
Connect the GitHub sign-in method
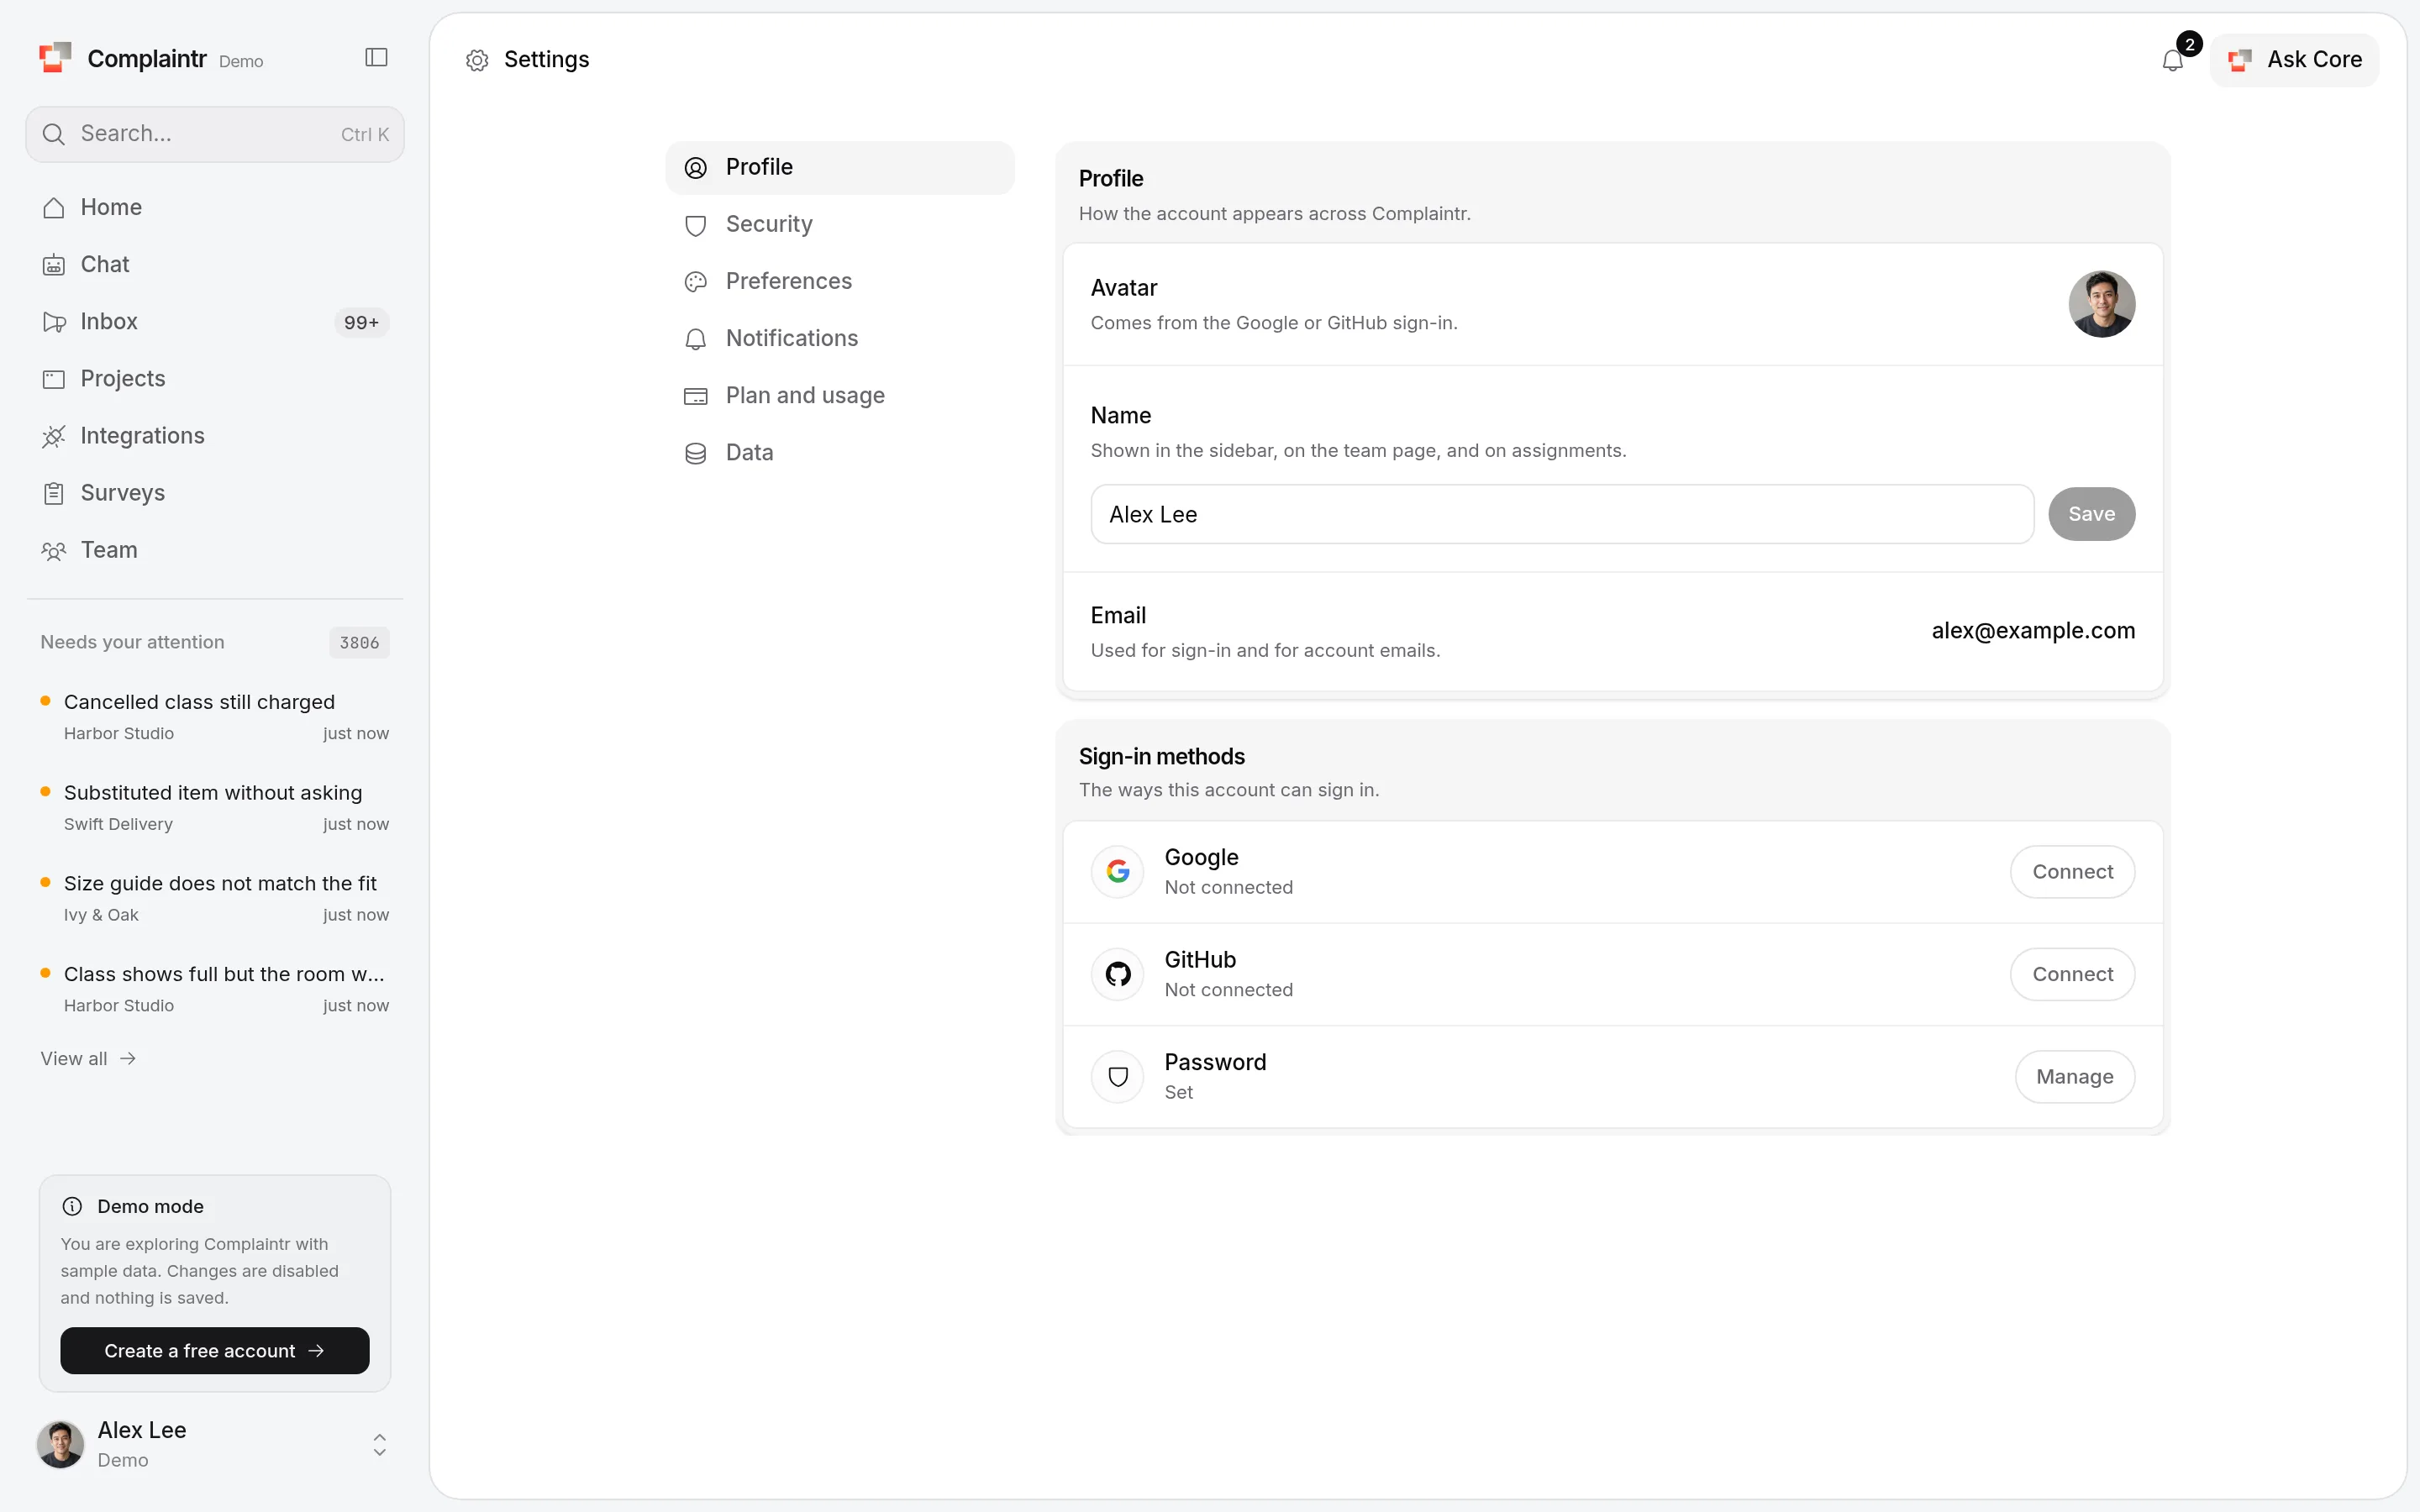coord(2072,974)
